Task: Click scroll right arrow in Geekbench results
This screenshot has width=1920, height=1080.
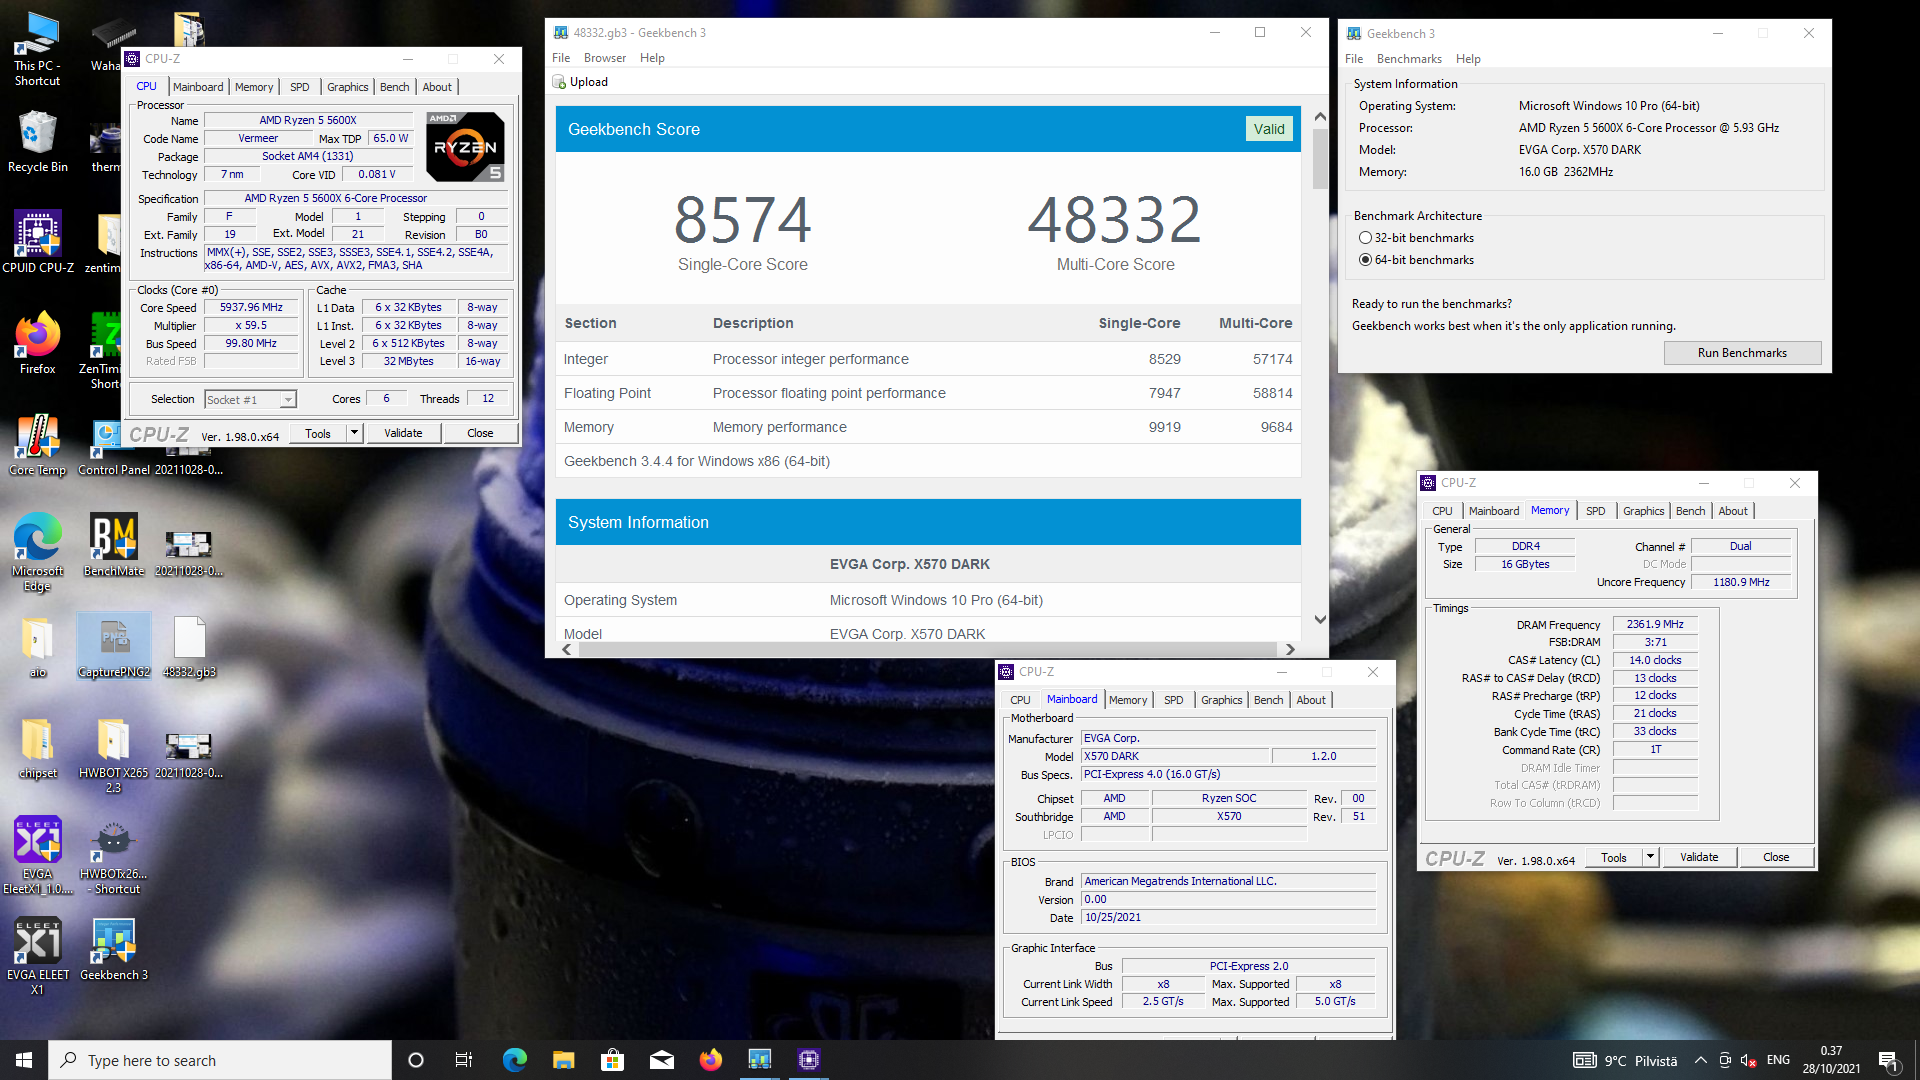Action: 1290,649
